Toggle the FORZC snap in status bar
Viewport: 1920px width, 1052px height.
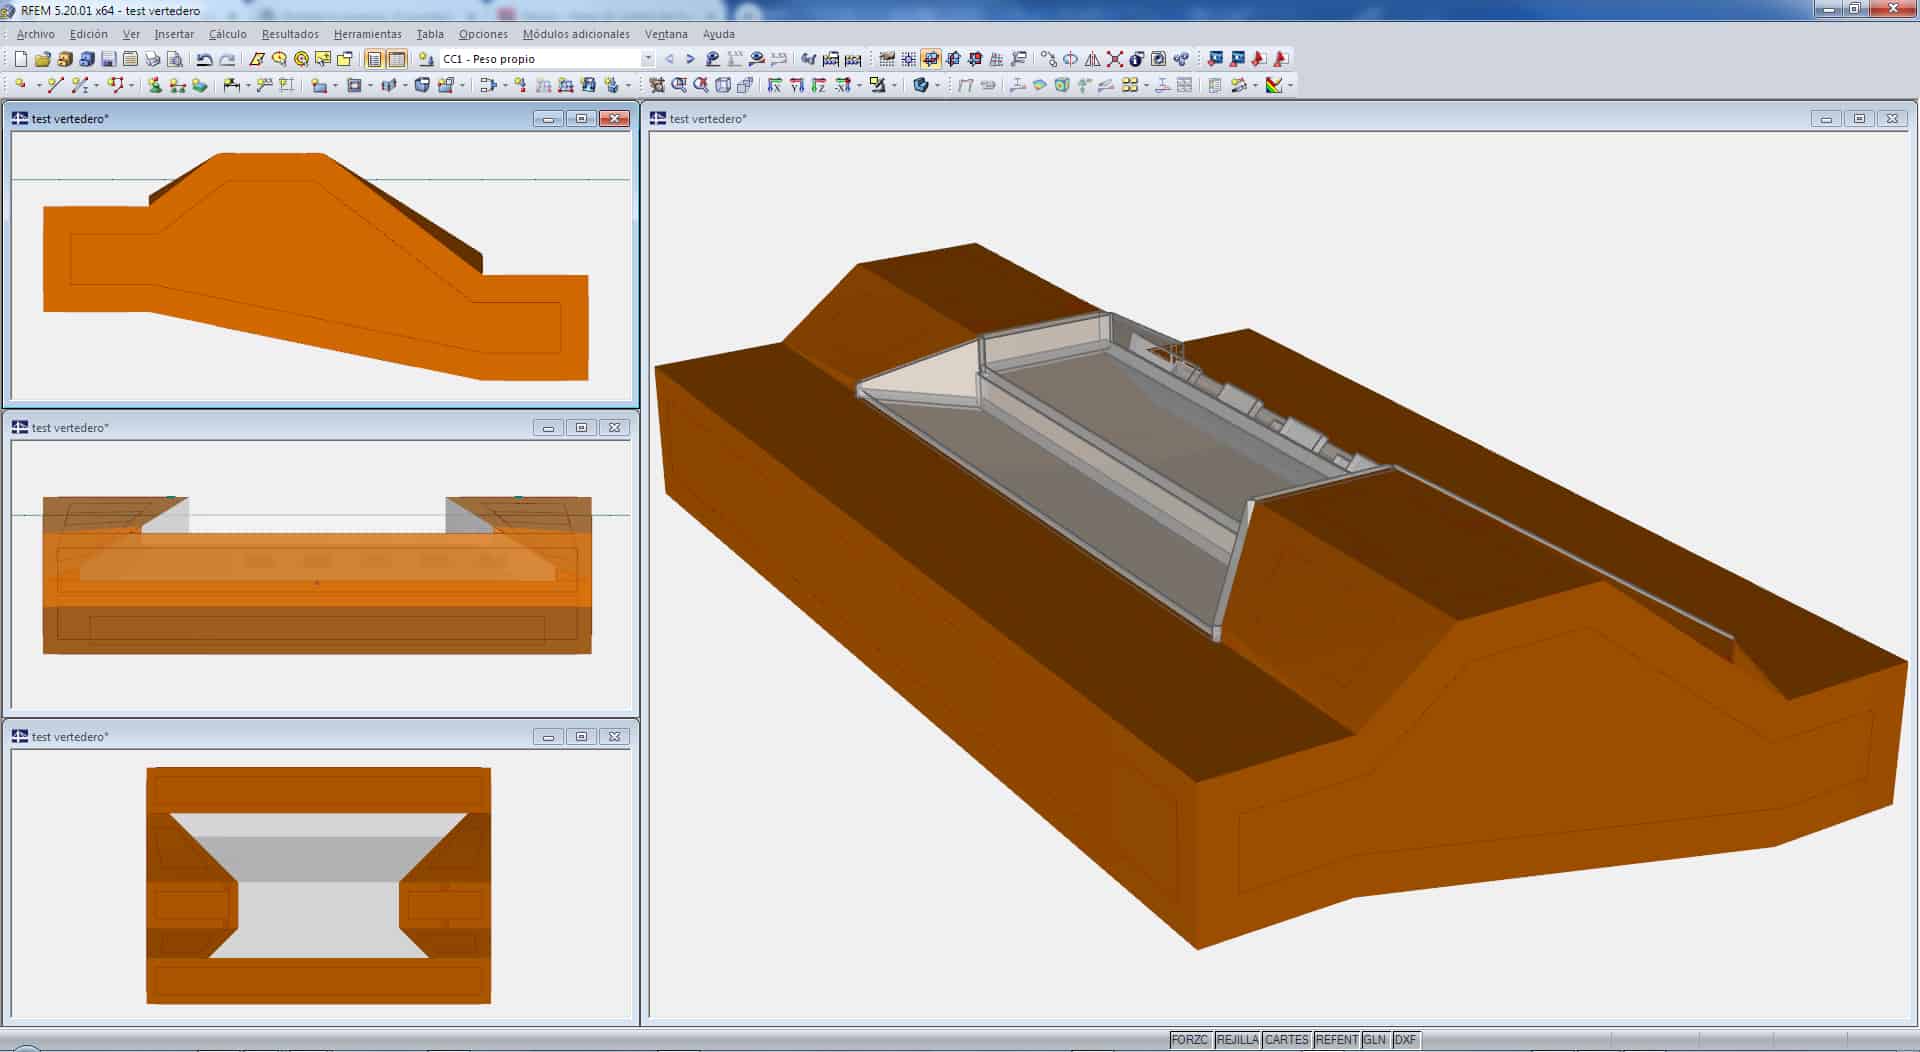click(1189, 1040)
